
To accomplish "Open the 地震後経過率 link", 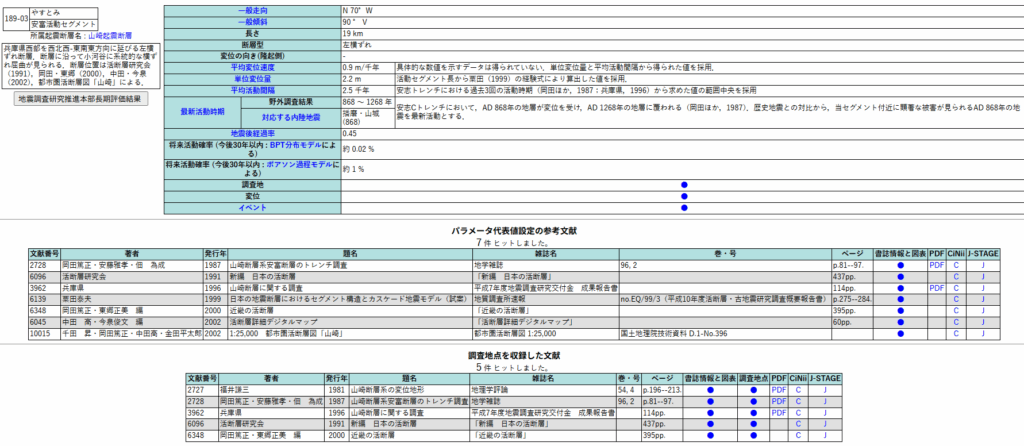I will point(253,132).
